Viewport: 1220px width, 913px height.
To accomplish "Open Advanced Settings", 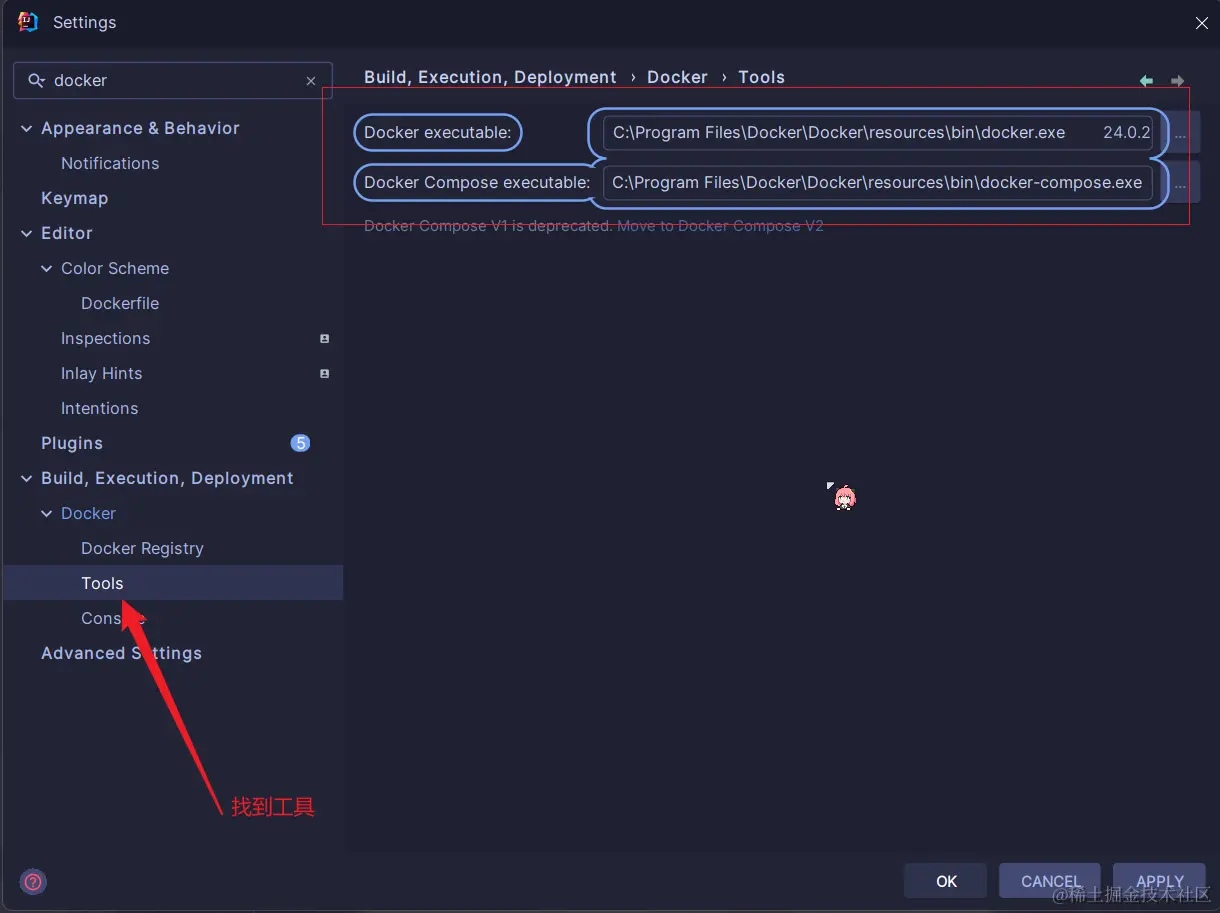I will (121, 653).
